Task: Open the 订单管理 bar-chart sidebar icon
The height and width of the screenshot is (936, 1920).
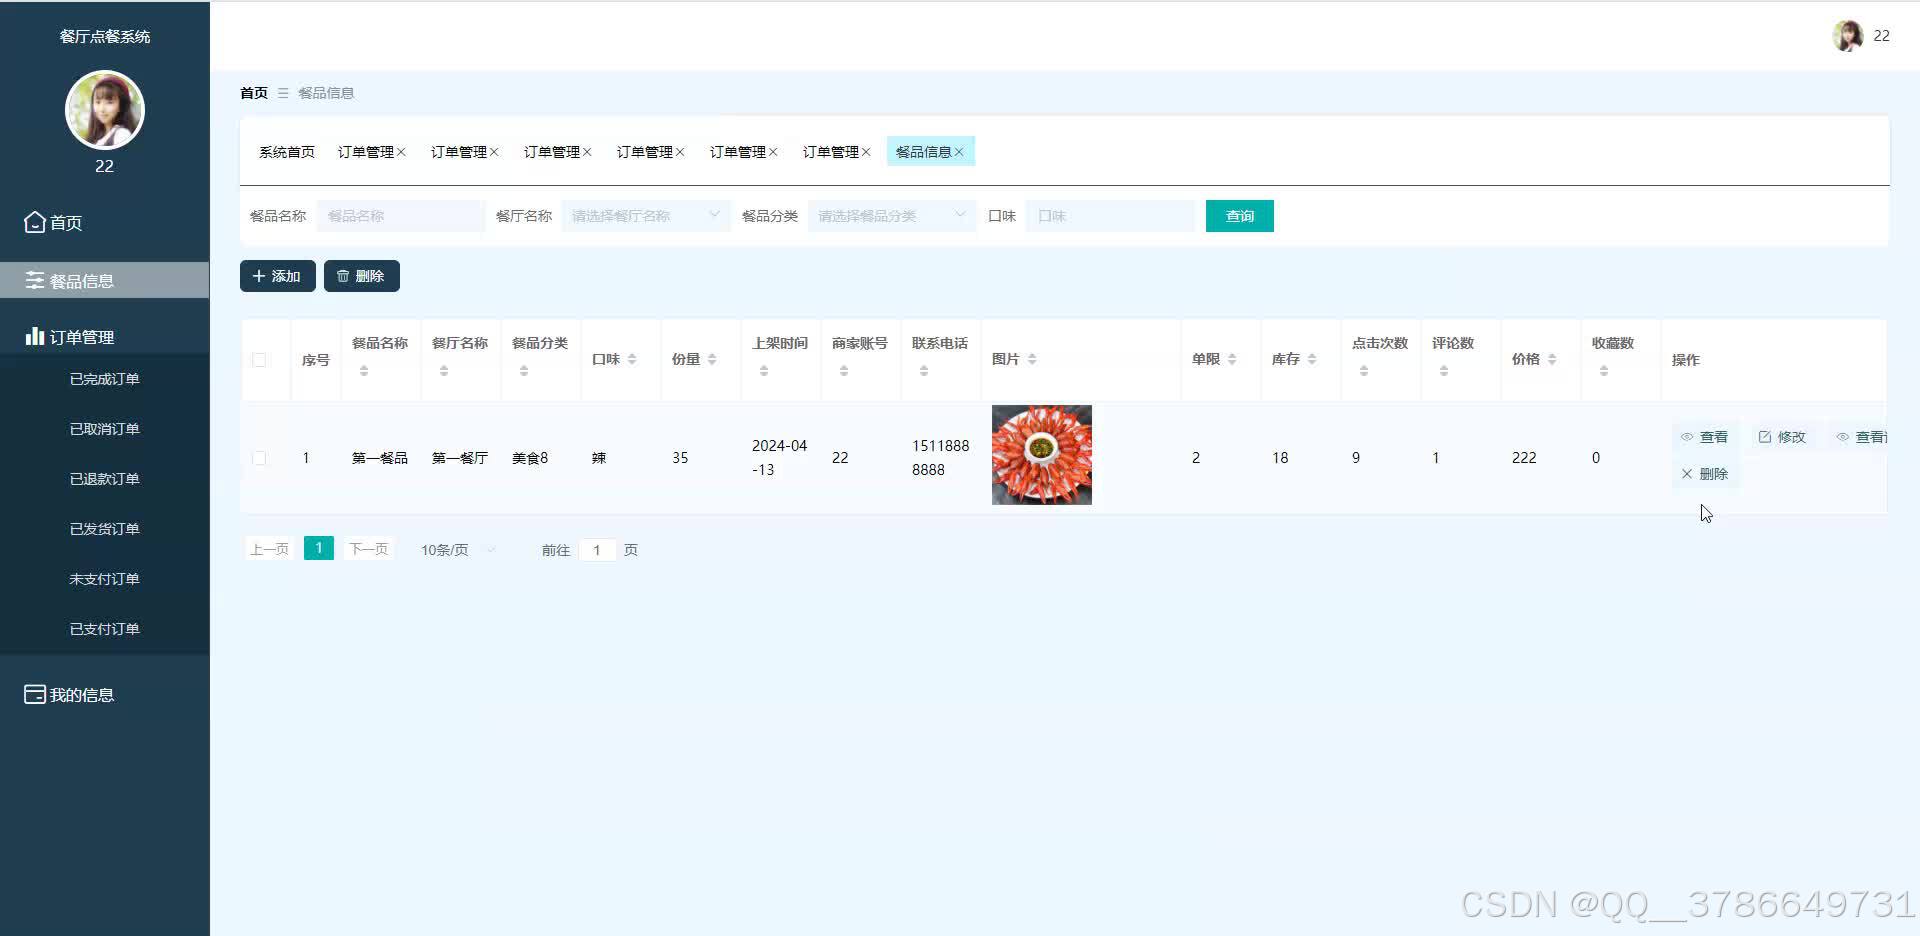Action: [33, 336]
